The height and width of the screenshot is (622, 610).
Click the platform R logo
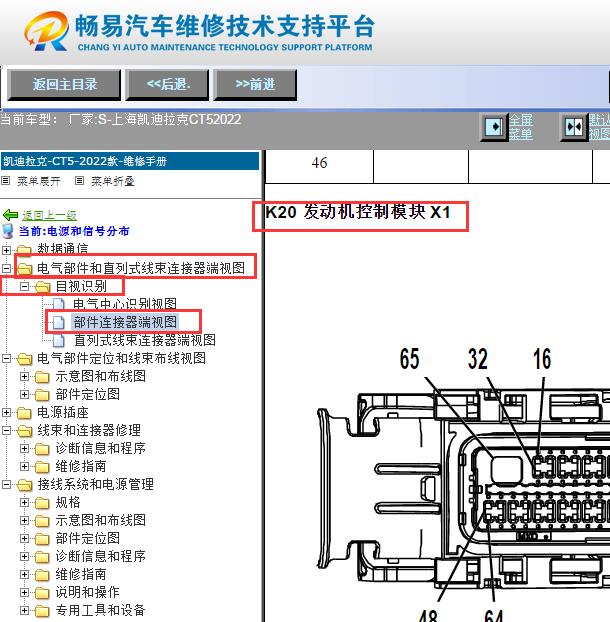[46, 31]
